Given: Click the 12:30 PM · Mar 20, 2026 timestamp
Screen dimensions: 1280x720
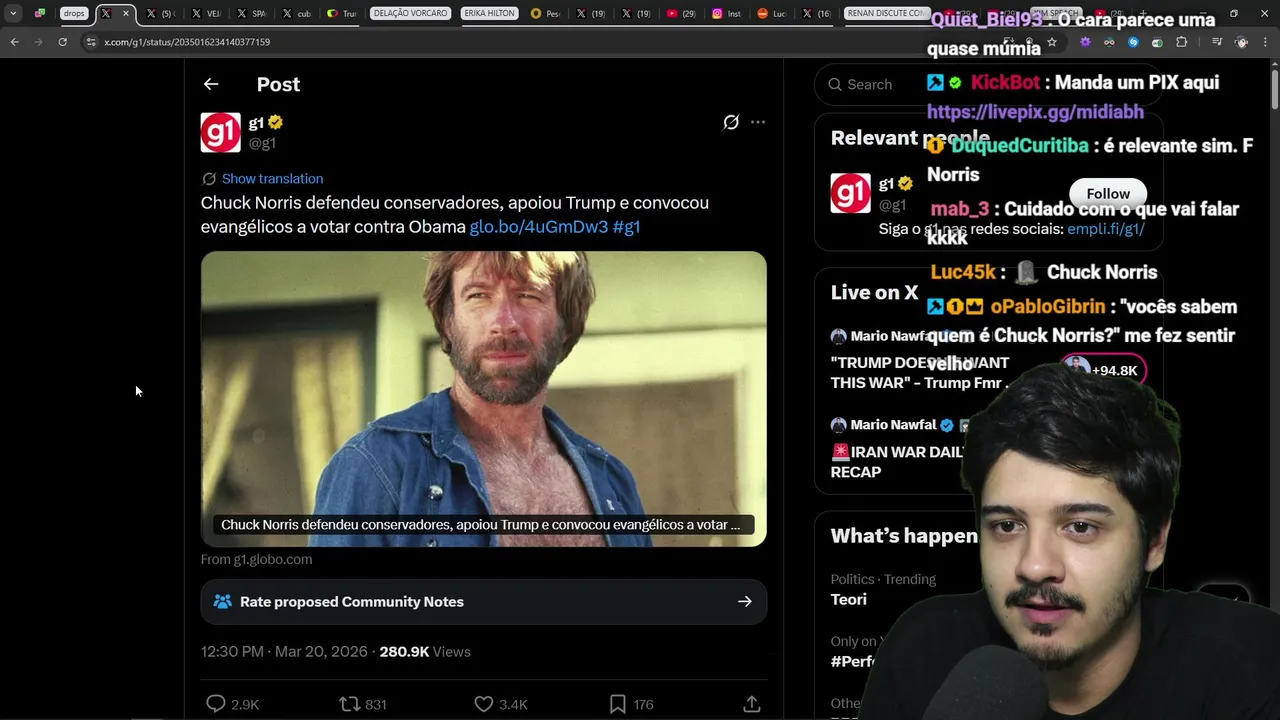Looking at the screenshot, I should coord(284,652).
